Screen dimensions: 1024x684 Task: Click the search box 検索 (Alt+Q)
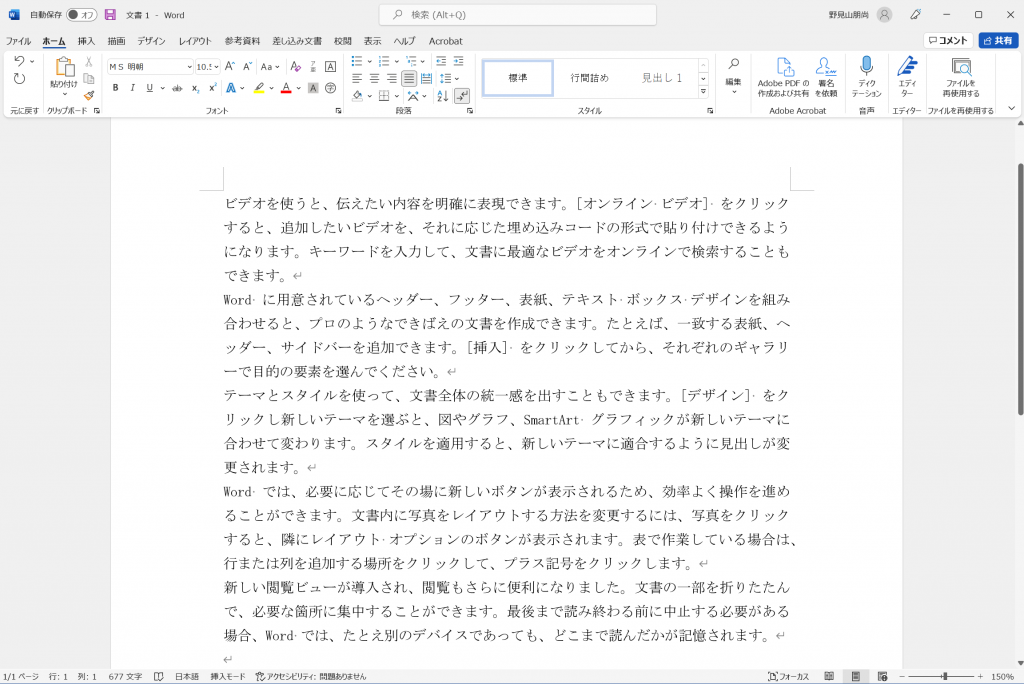[518, 14]
